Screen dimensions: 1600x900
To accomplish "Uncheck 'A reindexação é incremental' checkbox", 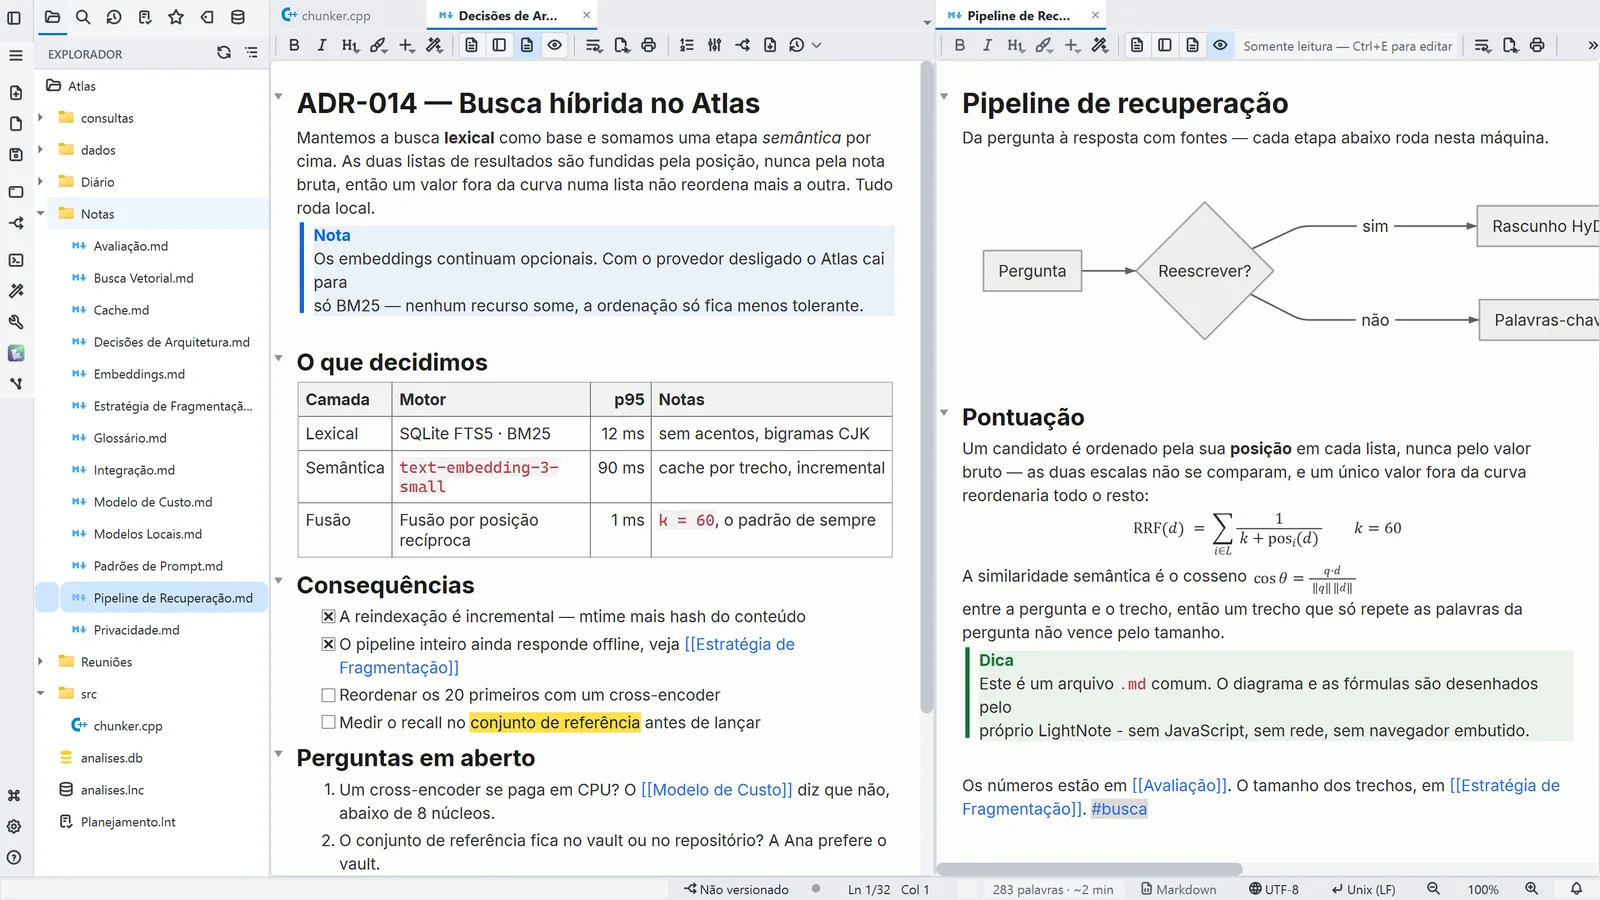I will click(328, 617).
